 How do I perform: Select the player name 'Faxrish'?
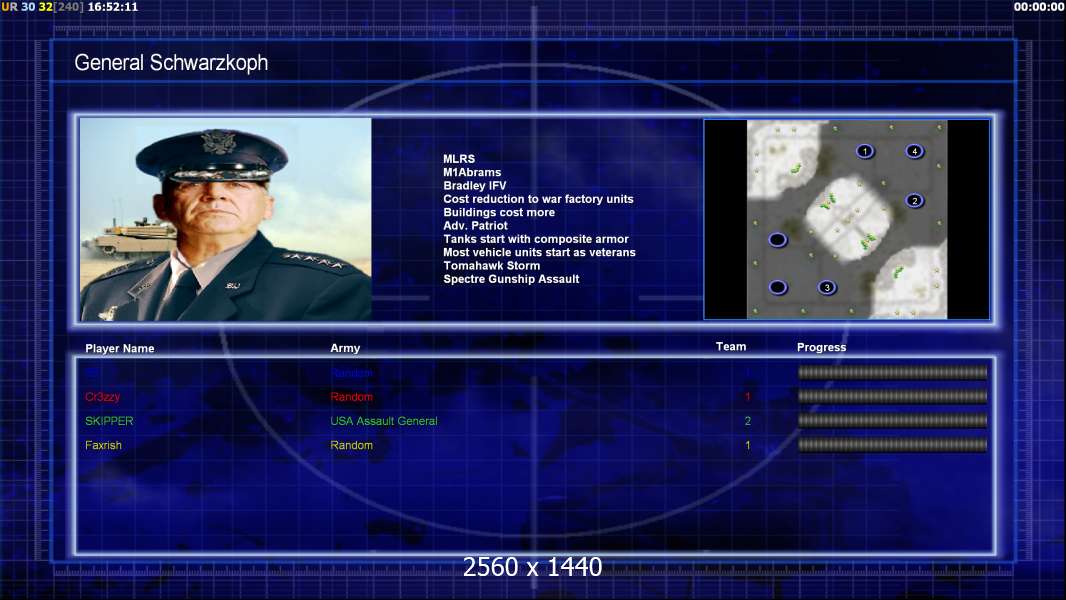[103, 445]
